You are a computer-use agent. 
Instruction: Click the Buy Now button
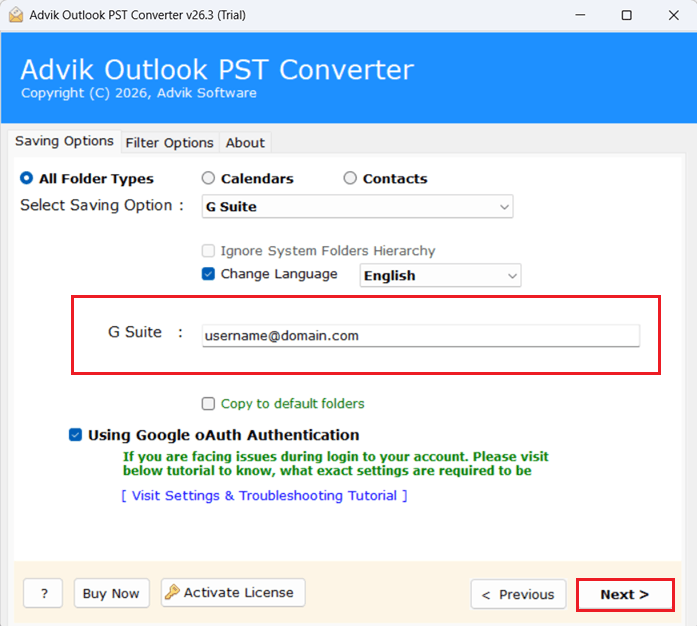[x=111, y=593]
